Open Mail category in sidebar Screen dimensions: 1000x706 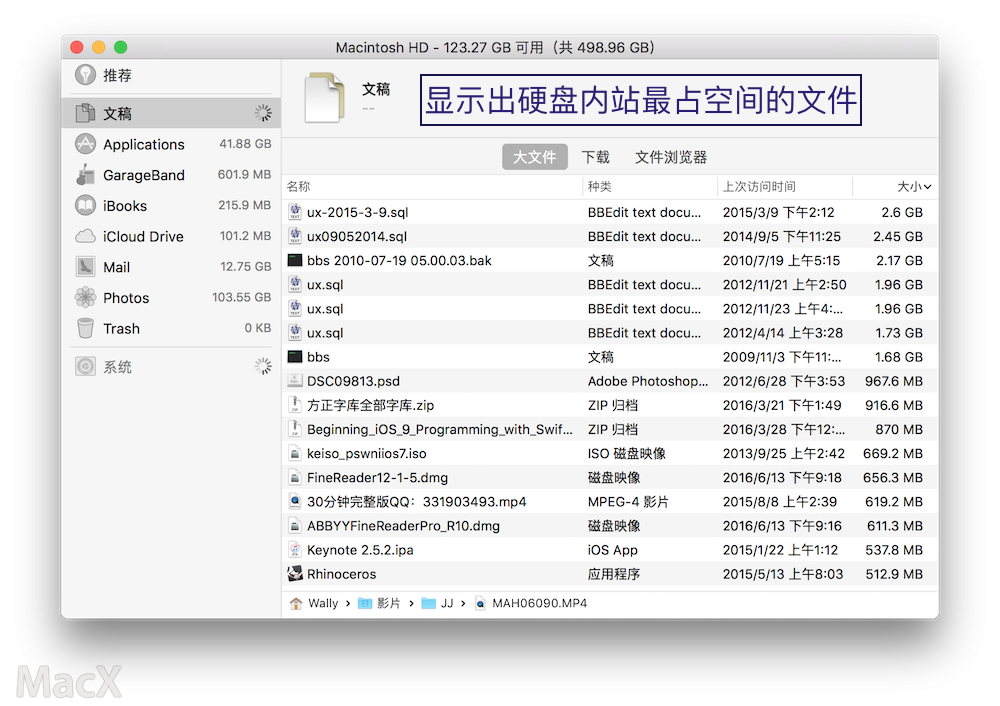(172, 267)
